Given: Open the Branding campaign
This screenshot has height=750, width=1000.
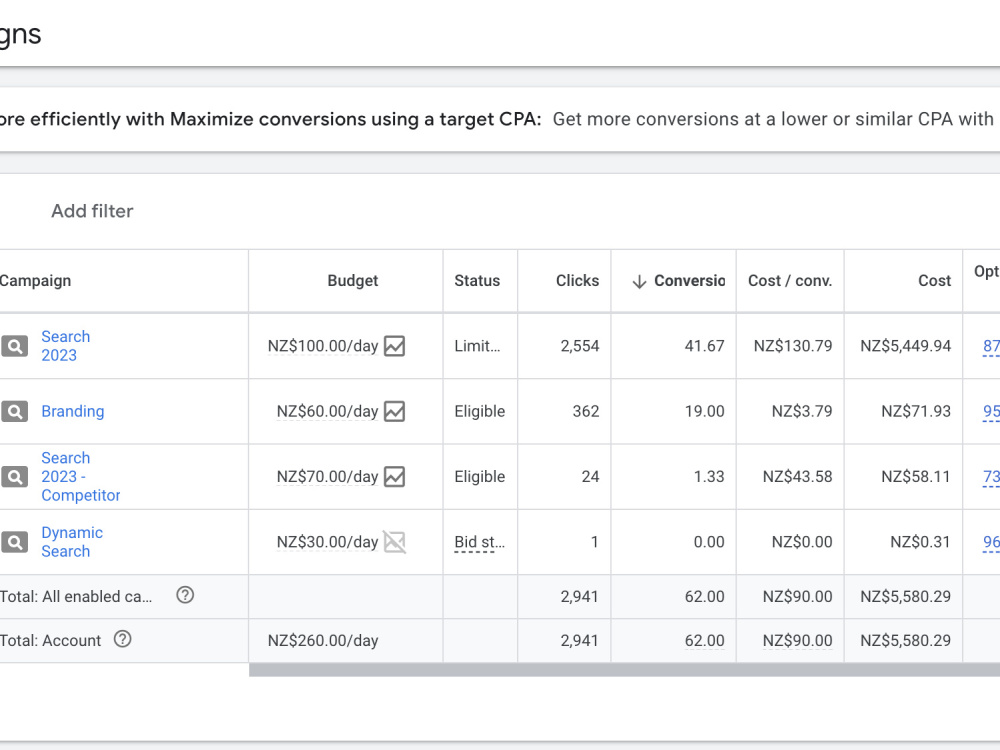Looking at the screenshot, I should tap(73, 411).
